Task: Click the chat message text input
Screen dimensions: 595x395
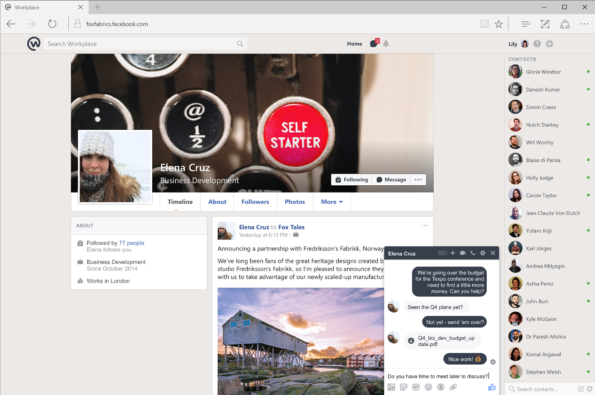Action: click(438, 376)
